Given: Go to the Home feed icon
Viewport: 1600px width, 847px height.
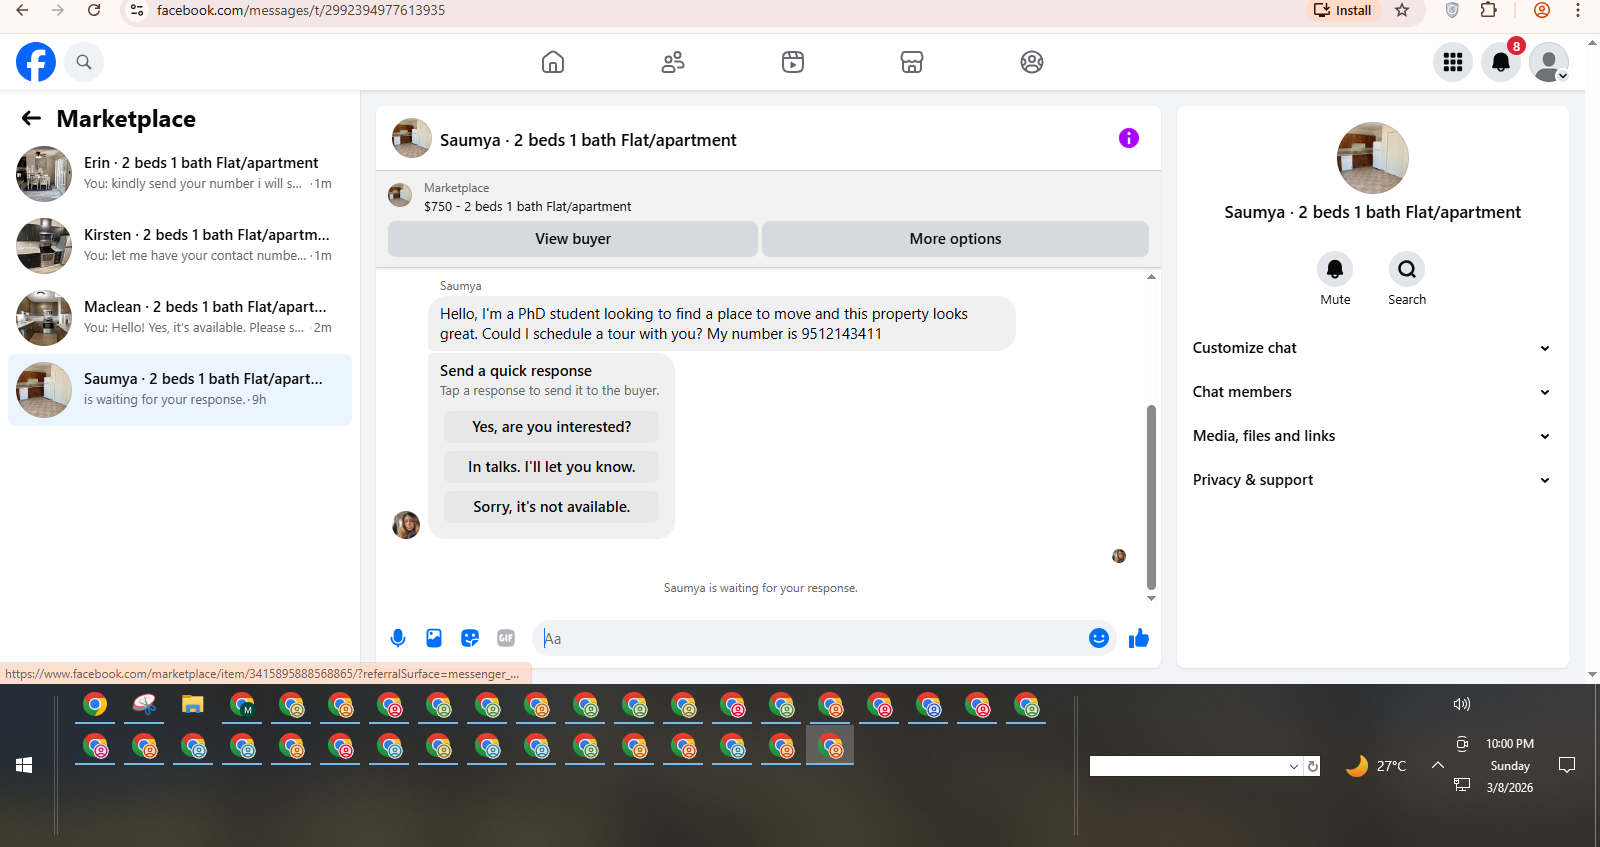Looking at the screenshot, I should 553,62.
